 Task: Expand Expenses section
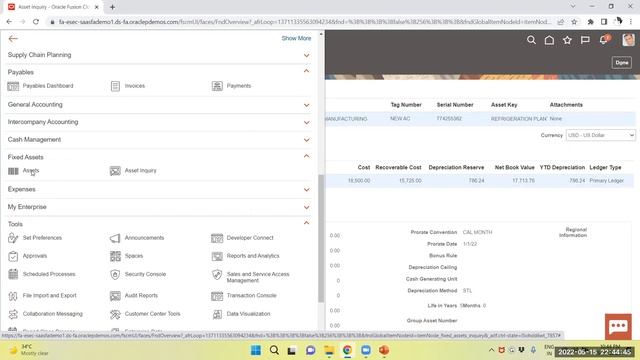click(307, 190)
